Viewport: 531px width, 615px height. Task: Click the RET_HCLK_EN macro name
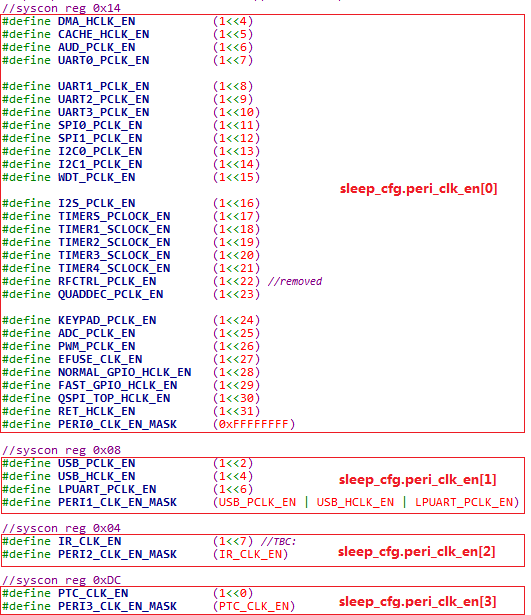pos(96,411)
